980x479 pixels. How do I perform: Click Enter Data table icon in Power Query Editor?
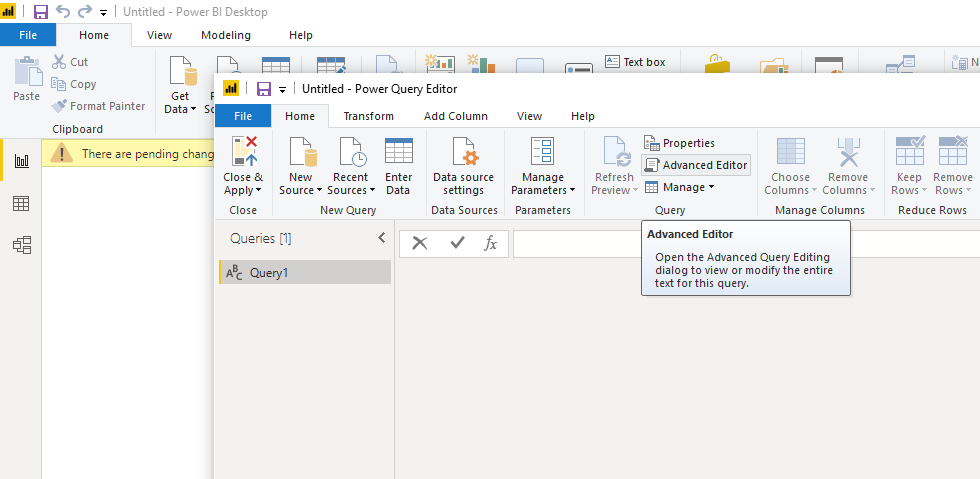pyautogui.click(x=399, y=151)
